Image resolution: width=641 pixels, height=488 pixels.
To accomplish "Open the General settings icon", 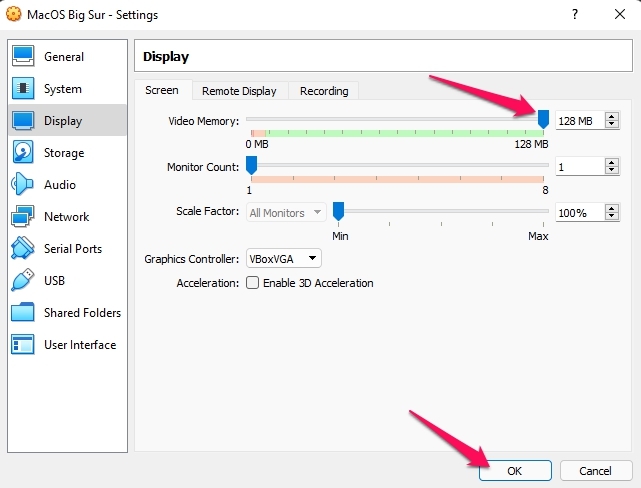I will [x=23, y=56].
